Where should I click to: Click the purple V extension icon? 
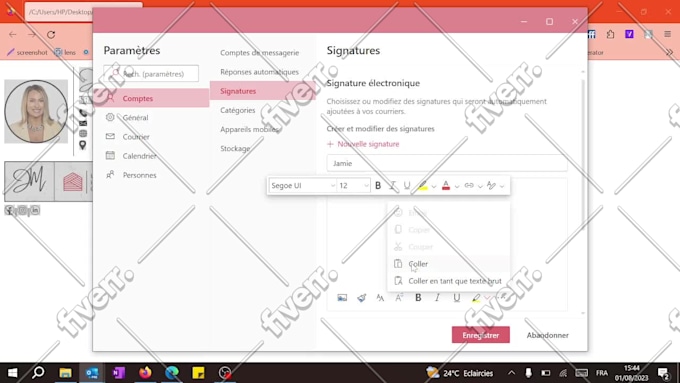click(x=629, y=34)
